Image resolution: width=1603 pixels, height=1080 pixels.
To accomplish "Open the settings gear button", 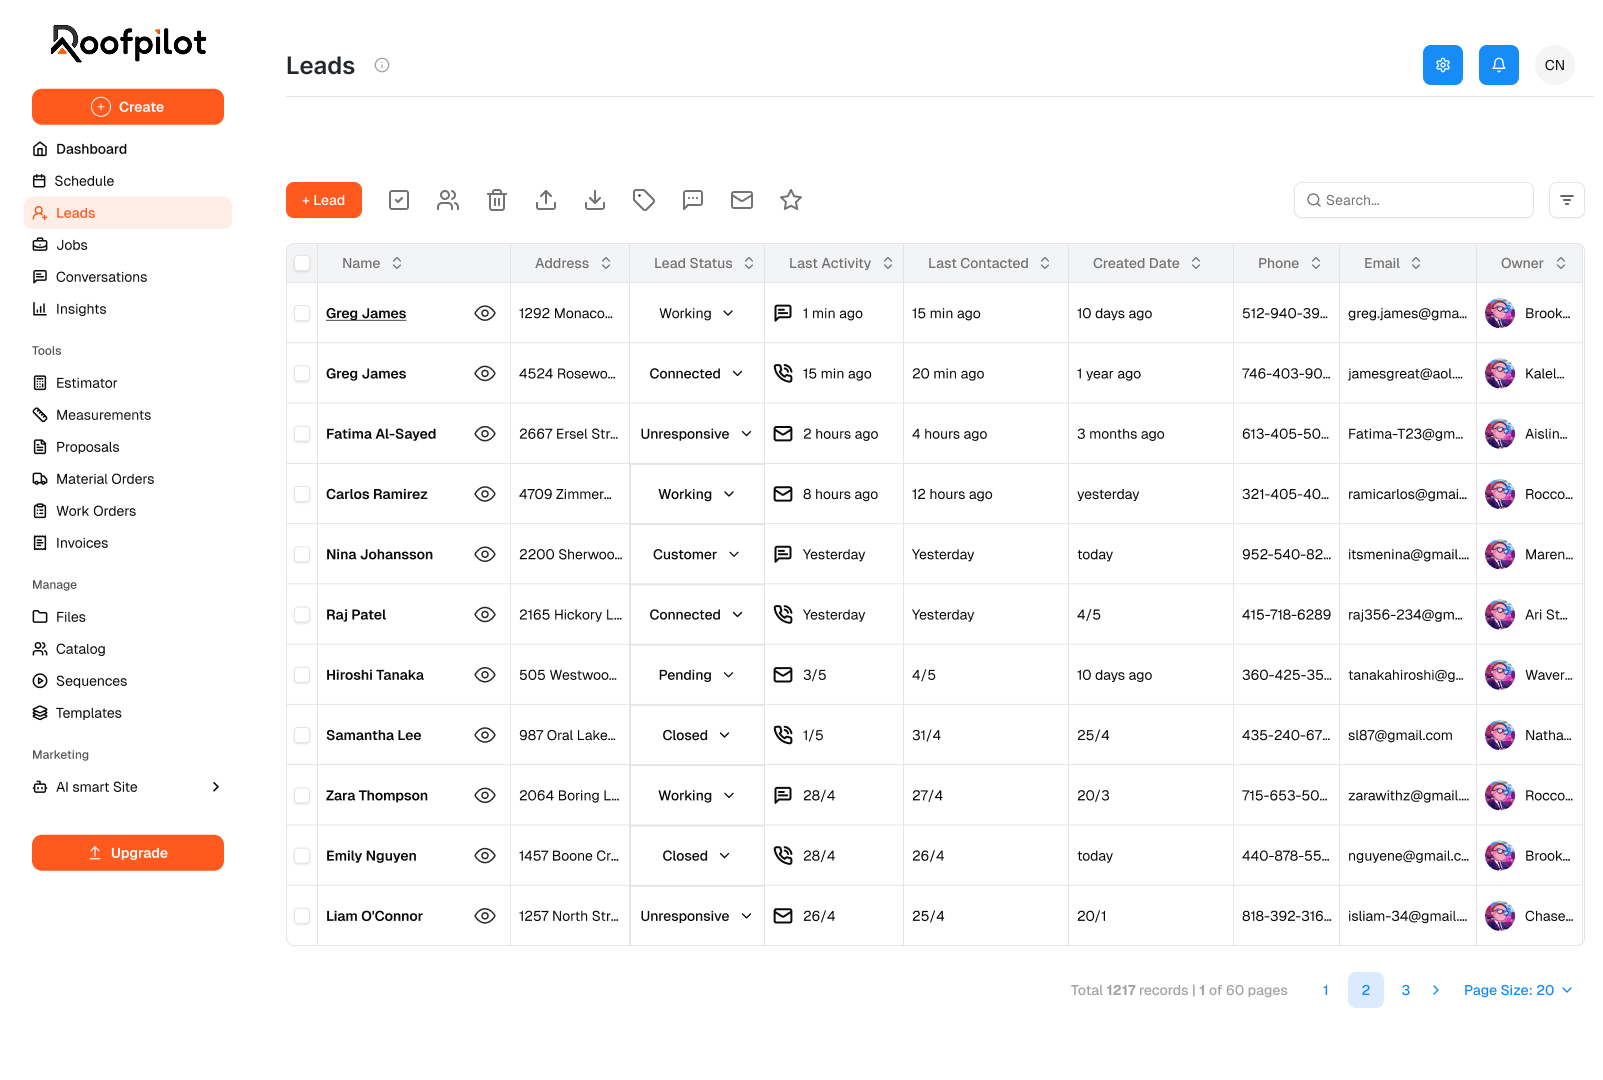I will pos(1442,65).
